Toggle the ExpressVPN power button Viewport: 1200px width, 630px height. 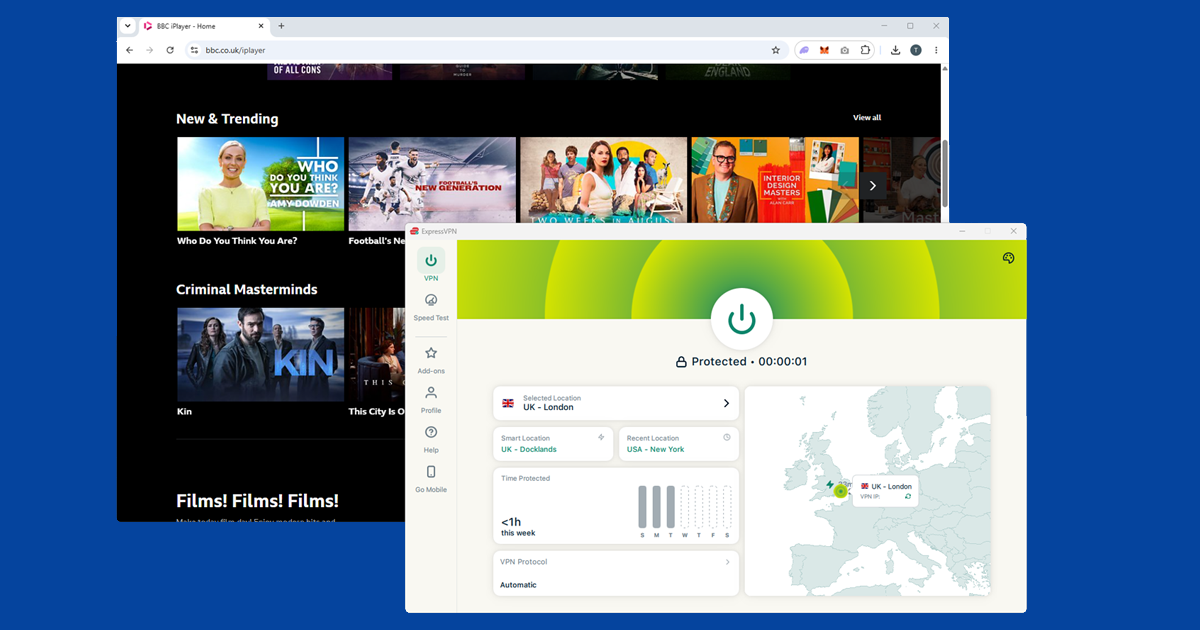pyautogui.click(x=741, y=320)
